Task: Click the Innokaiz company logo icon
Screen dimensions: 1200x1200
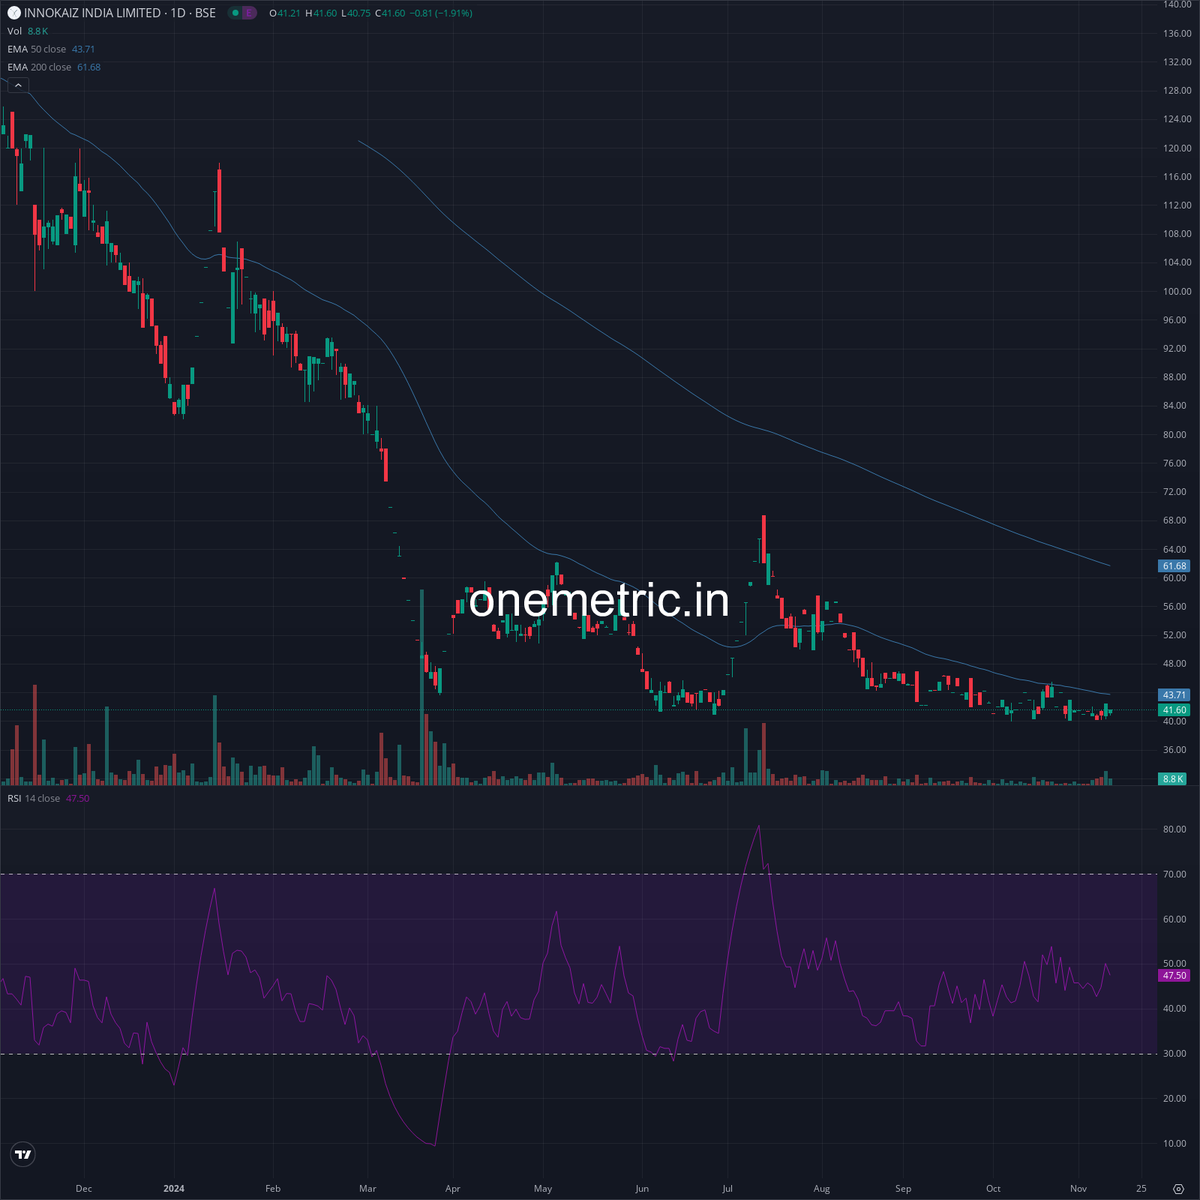Action: tap(13, 13)
